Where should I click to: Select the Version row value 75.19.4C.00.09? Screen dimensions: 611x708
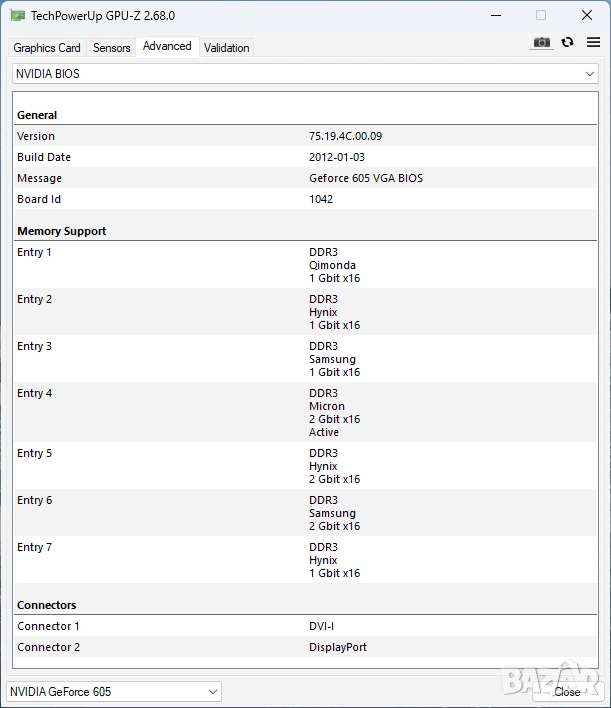345,136
